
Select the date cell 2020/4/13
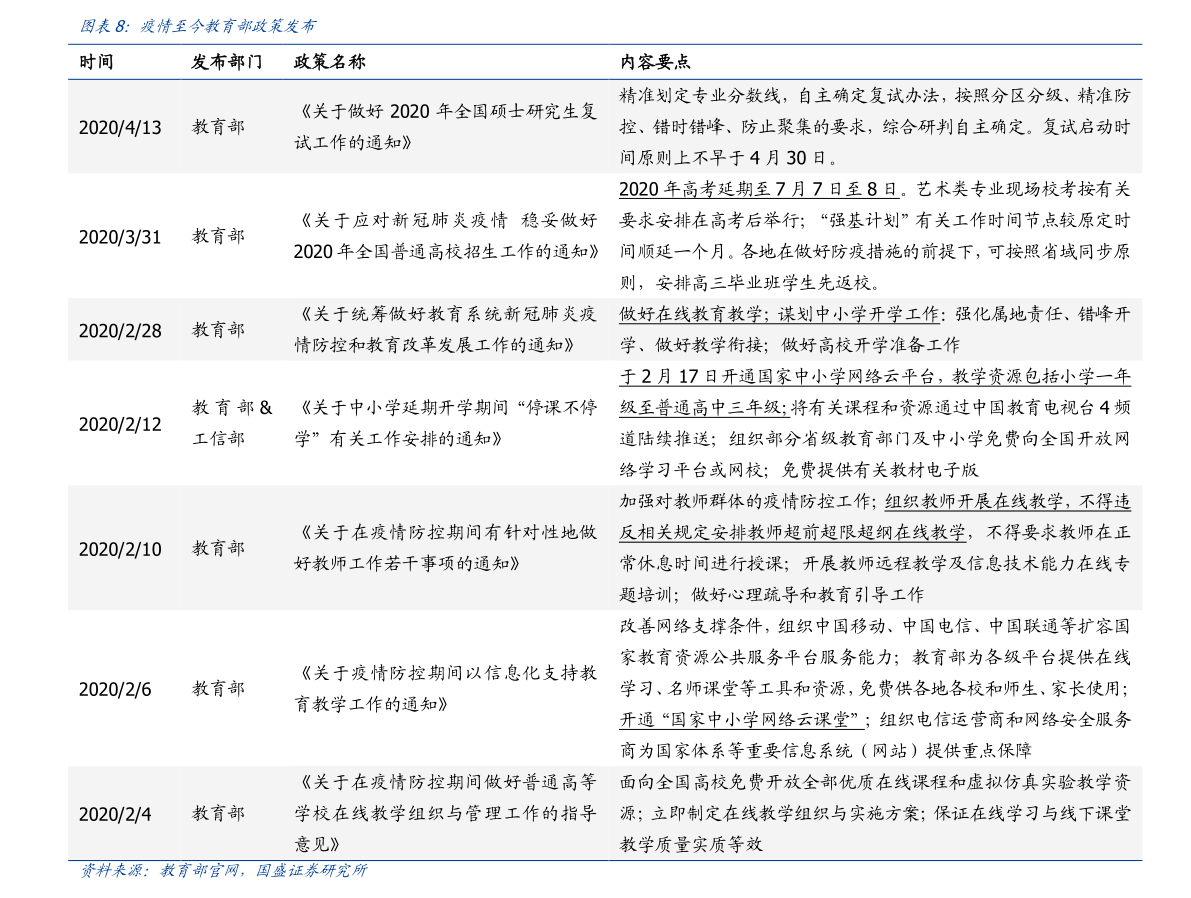coord(120,127)
